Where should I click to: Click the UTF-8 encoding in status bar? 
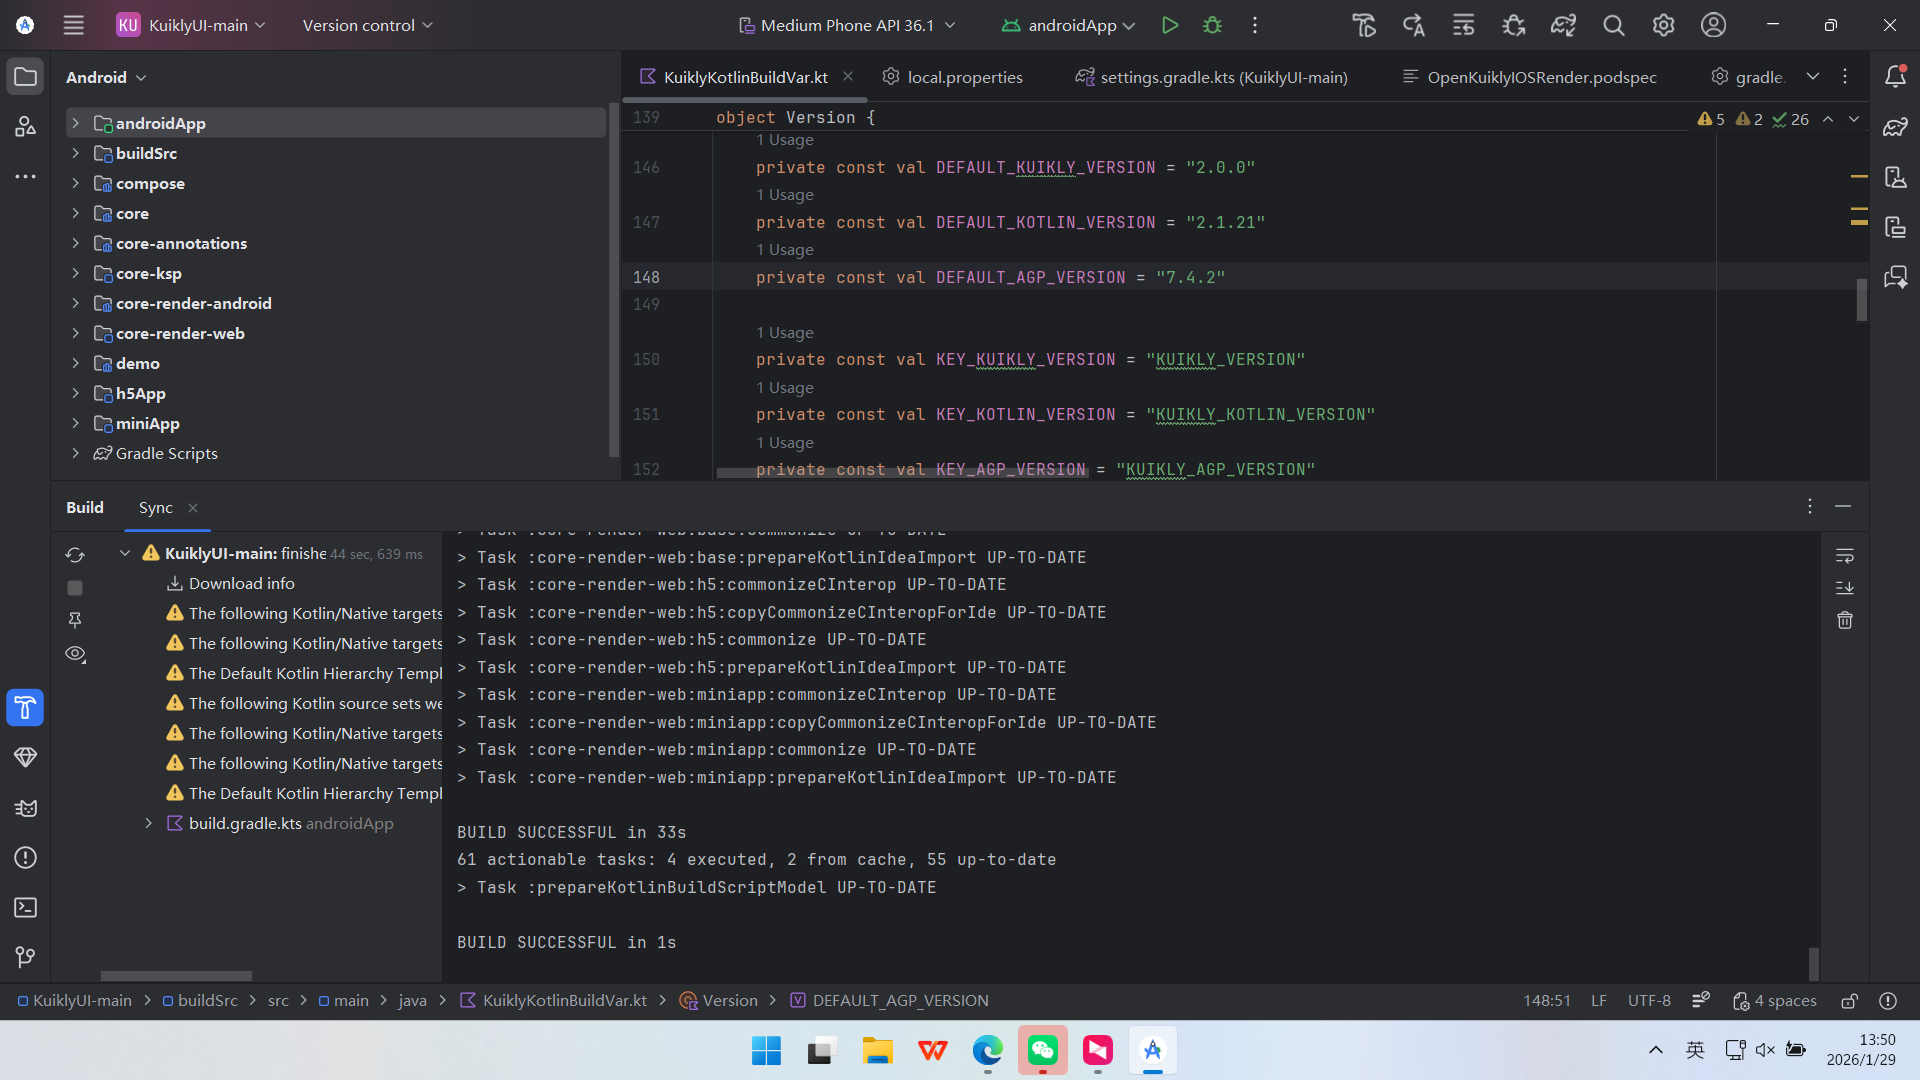pyautogui.click(x=1648, y=1000)
